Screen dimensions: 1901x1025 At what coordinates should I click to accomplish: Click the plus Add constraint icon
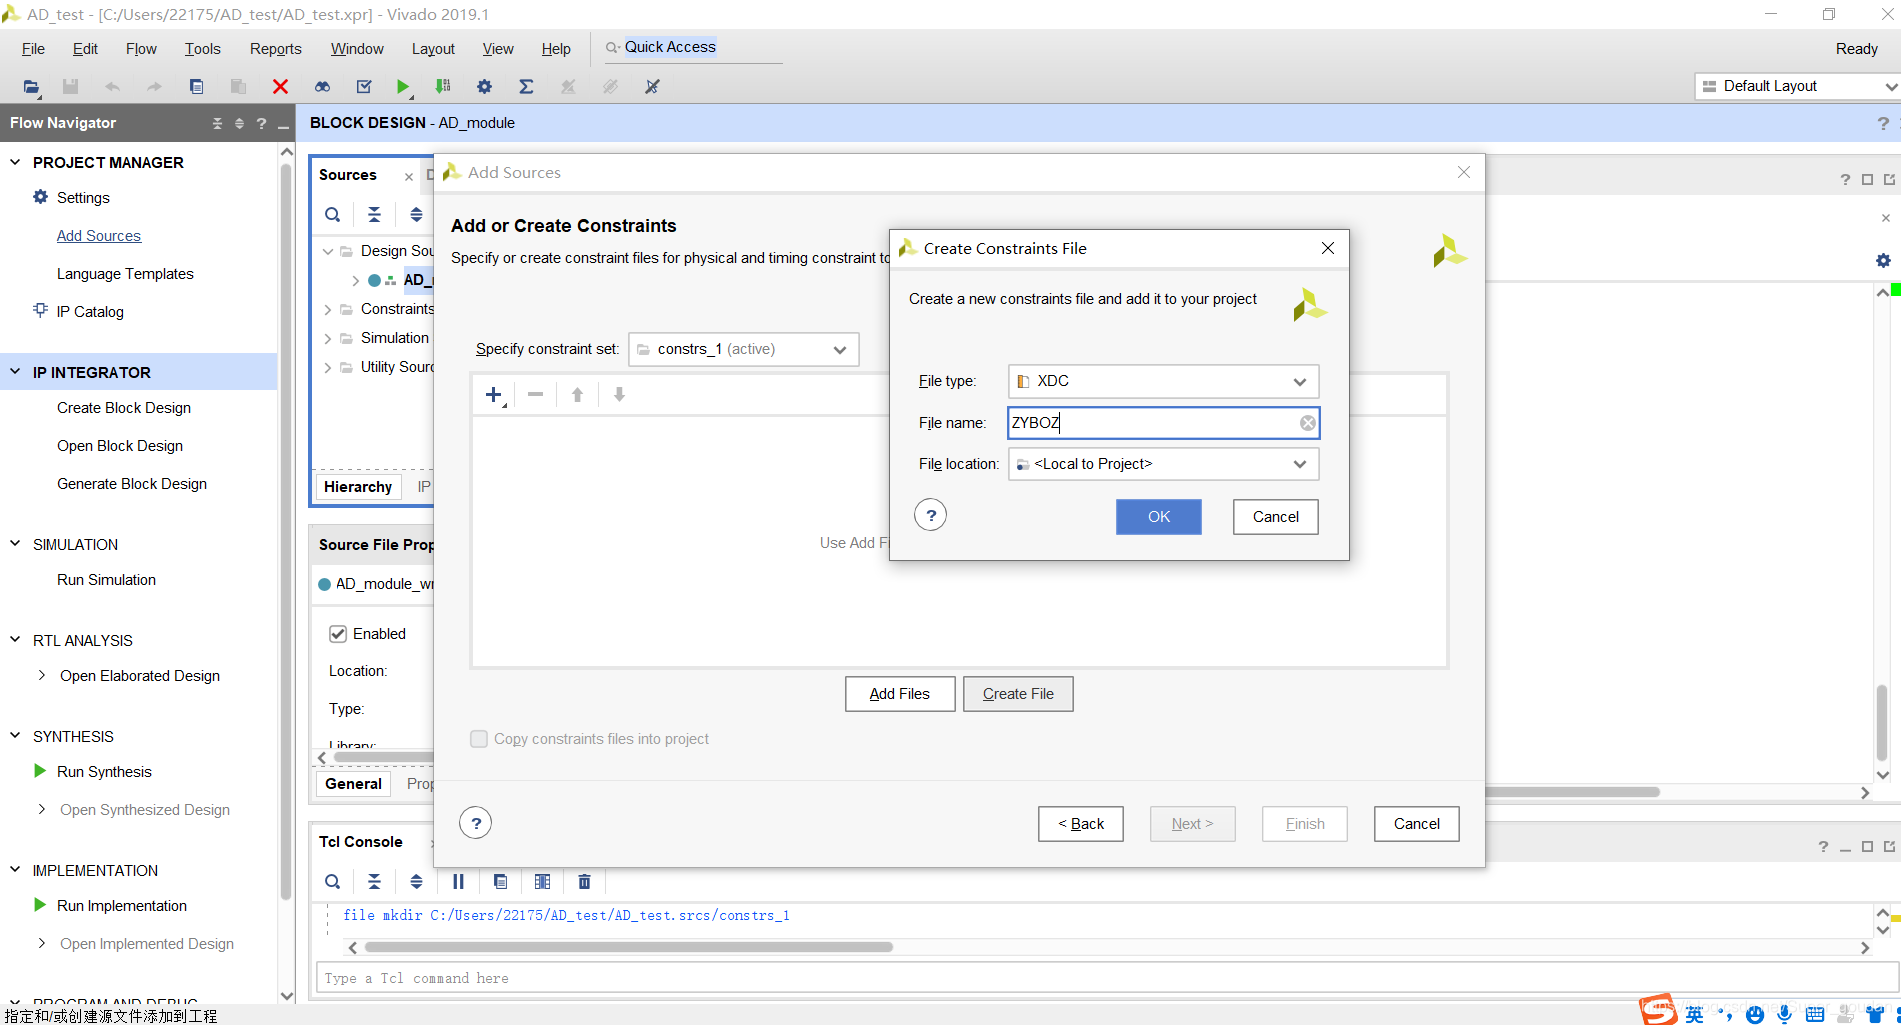click(x=494, y=395)
